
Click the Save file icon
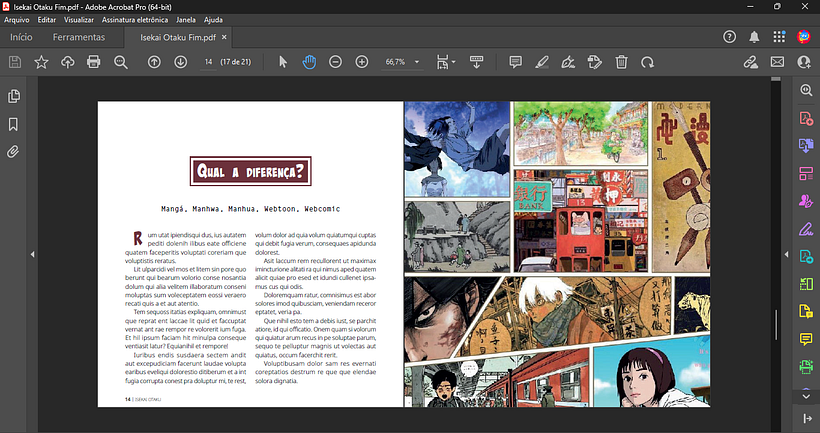[15, 62]
